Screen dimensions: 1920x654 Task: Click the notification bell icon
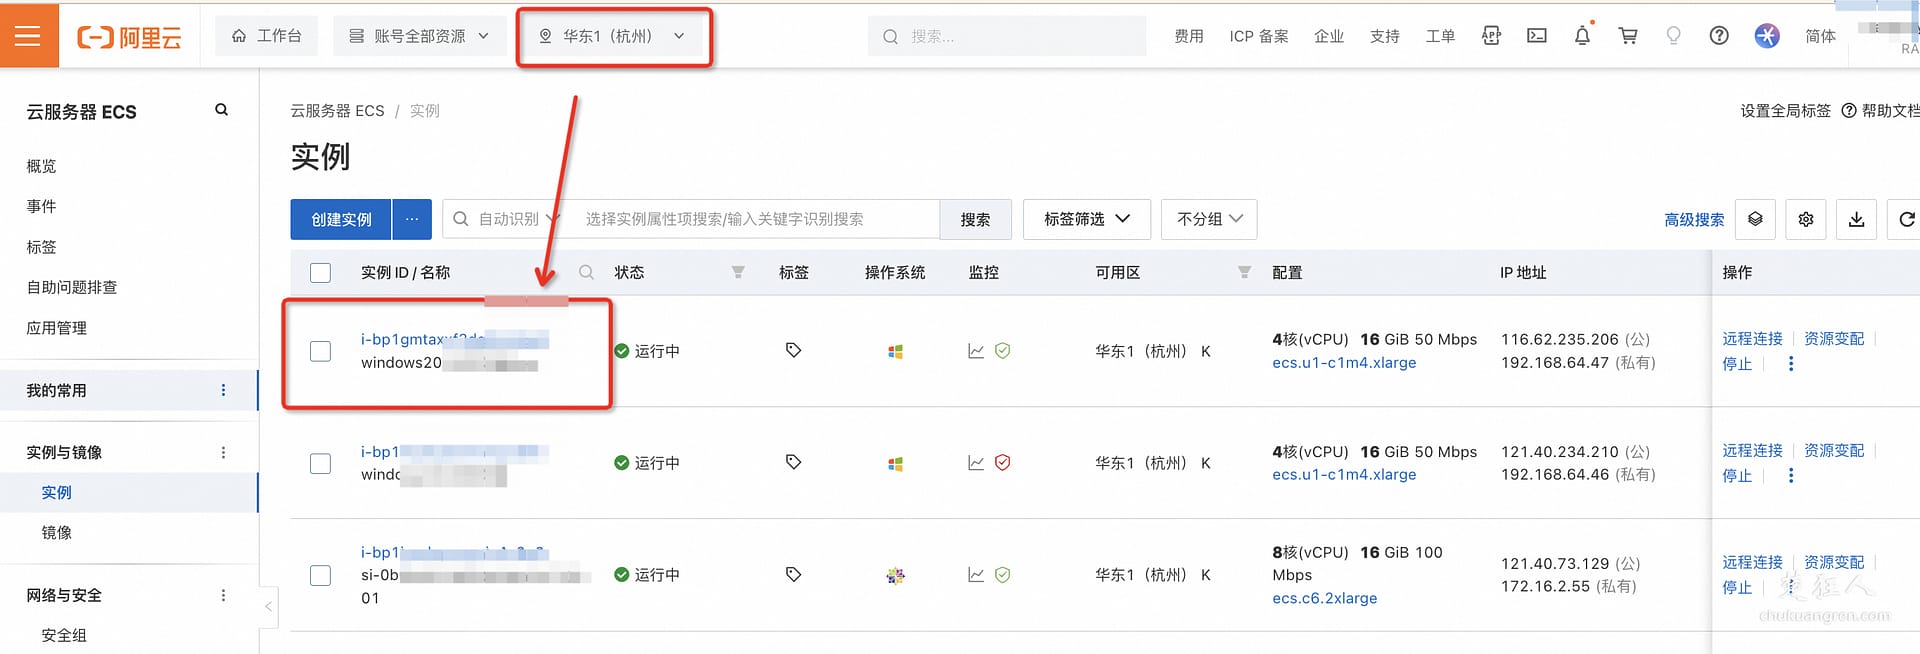pos(1582,36)
